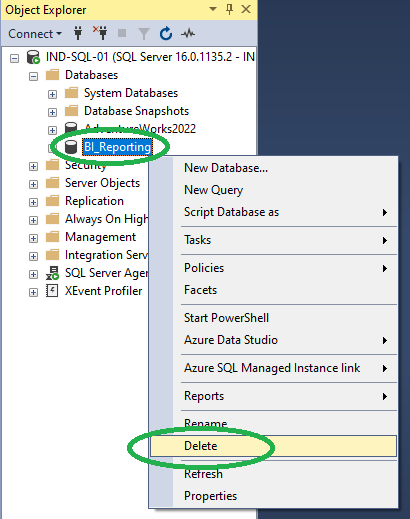The image size is (410, 519).
Task: Expand the System Databases node
Action: (52, 94)
